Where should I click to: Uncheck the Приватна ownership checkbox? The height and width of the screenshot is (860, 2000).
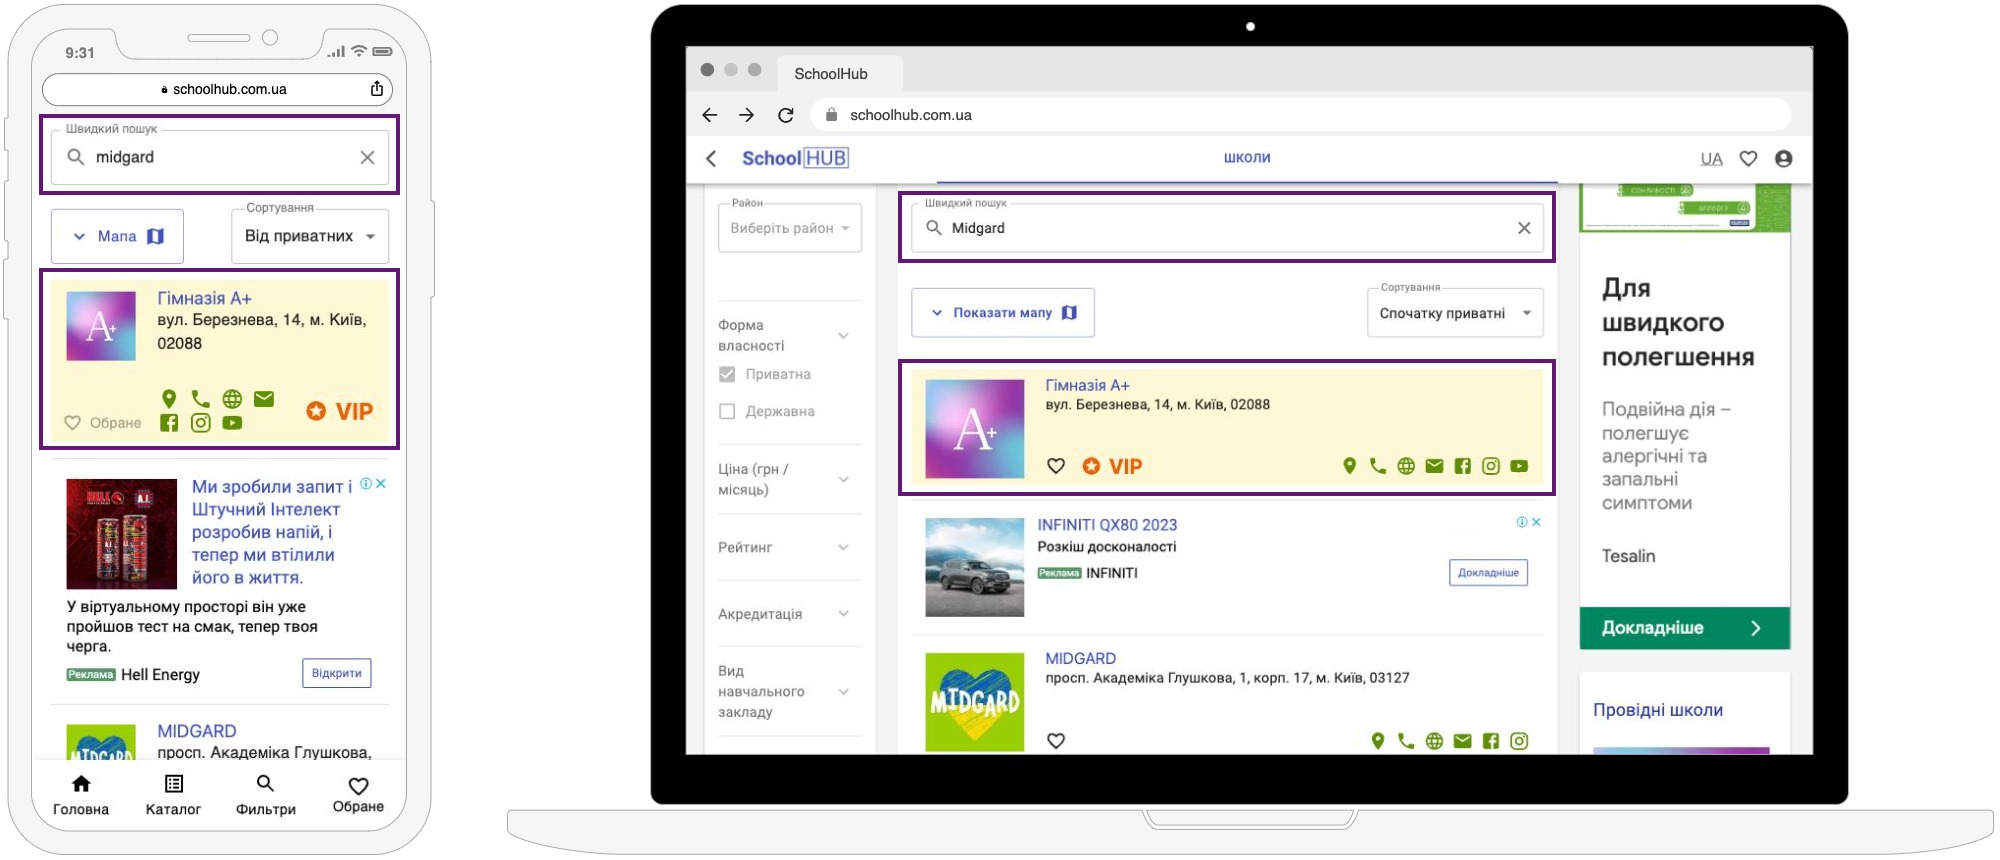pos(727,374)
